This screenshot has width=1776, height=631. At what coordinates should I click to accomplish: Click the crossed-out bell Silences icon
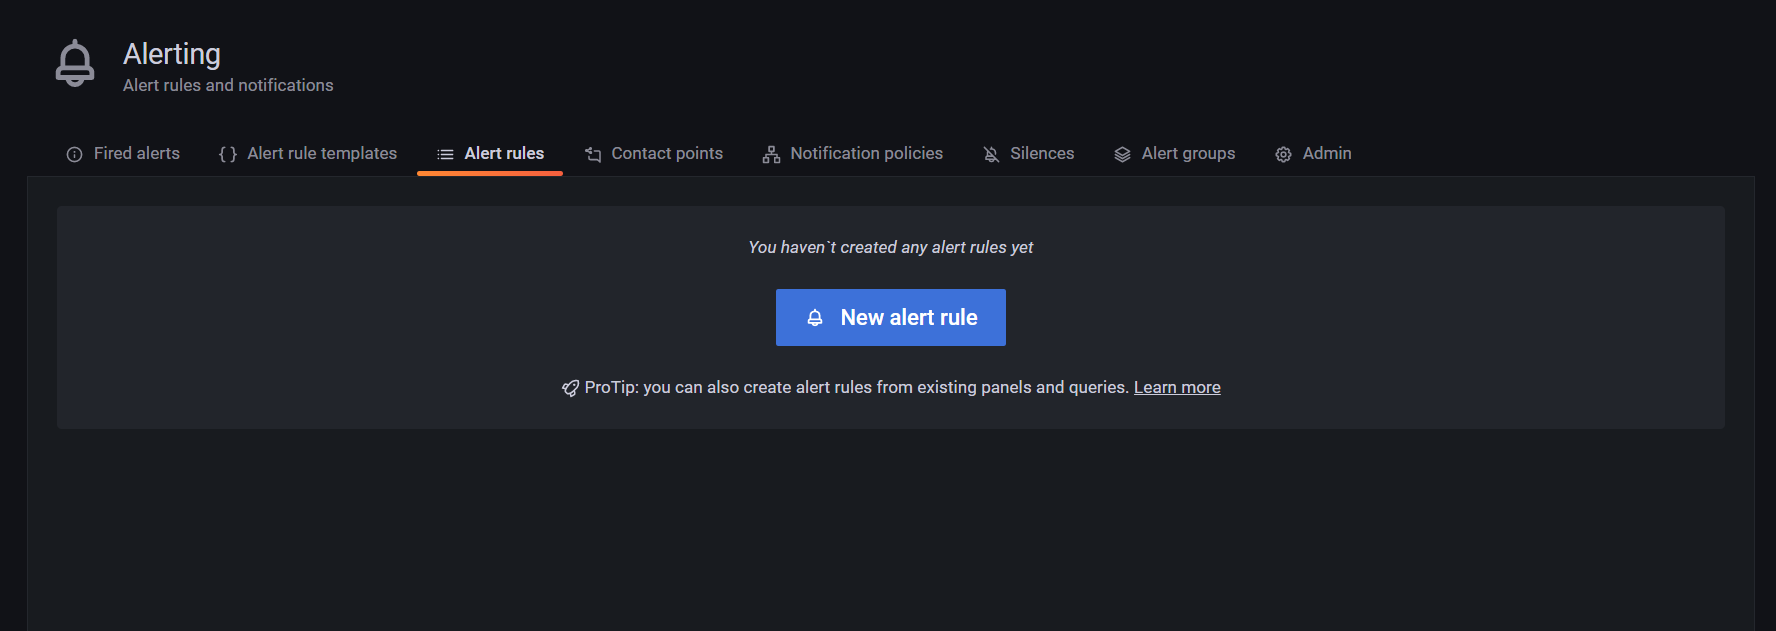point(991,154)
